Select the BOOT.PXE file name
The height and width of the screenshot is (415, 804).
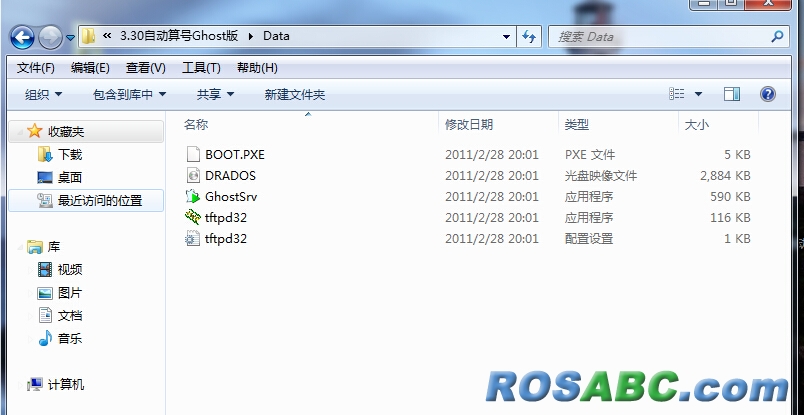pos(235,154)
